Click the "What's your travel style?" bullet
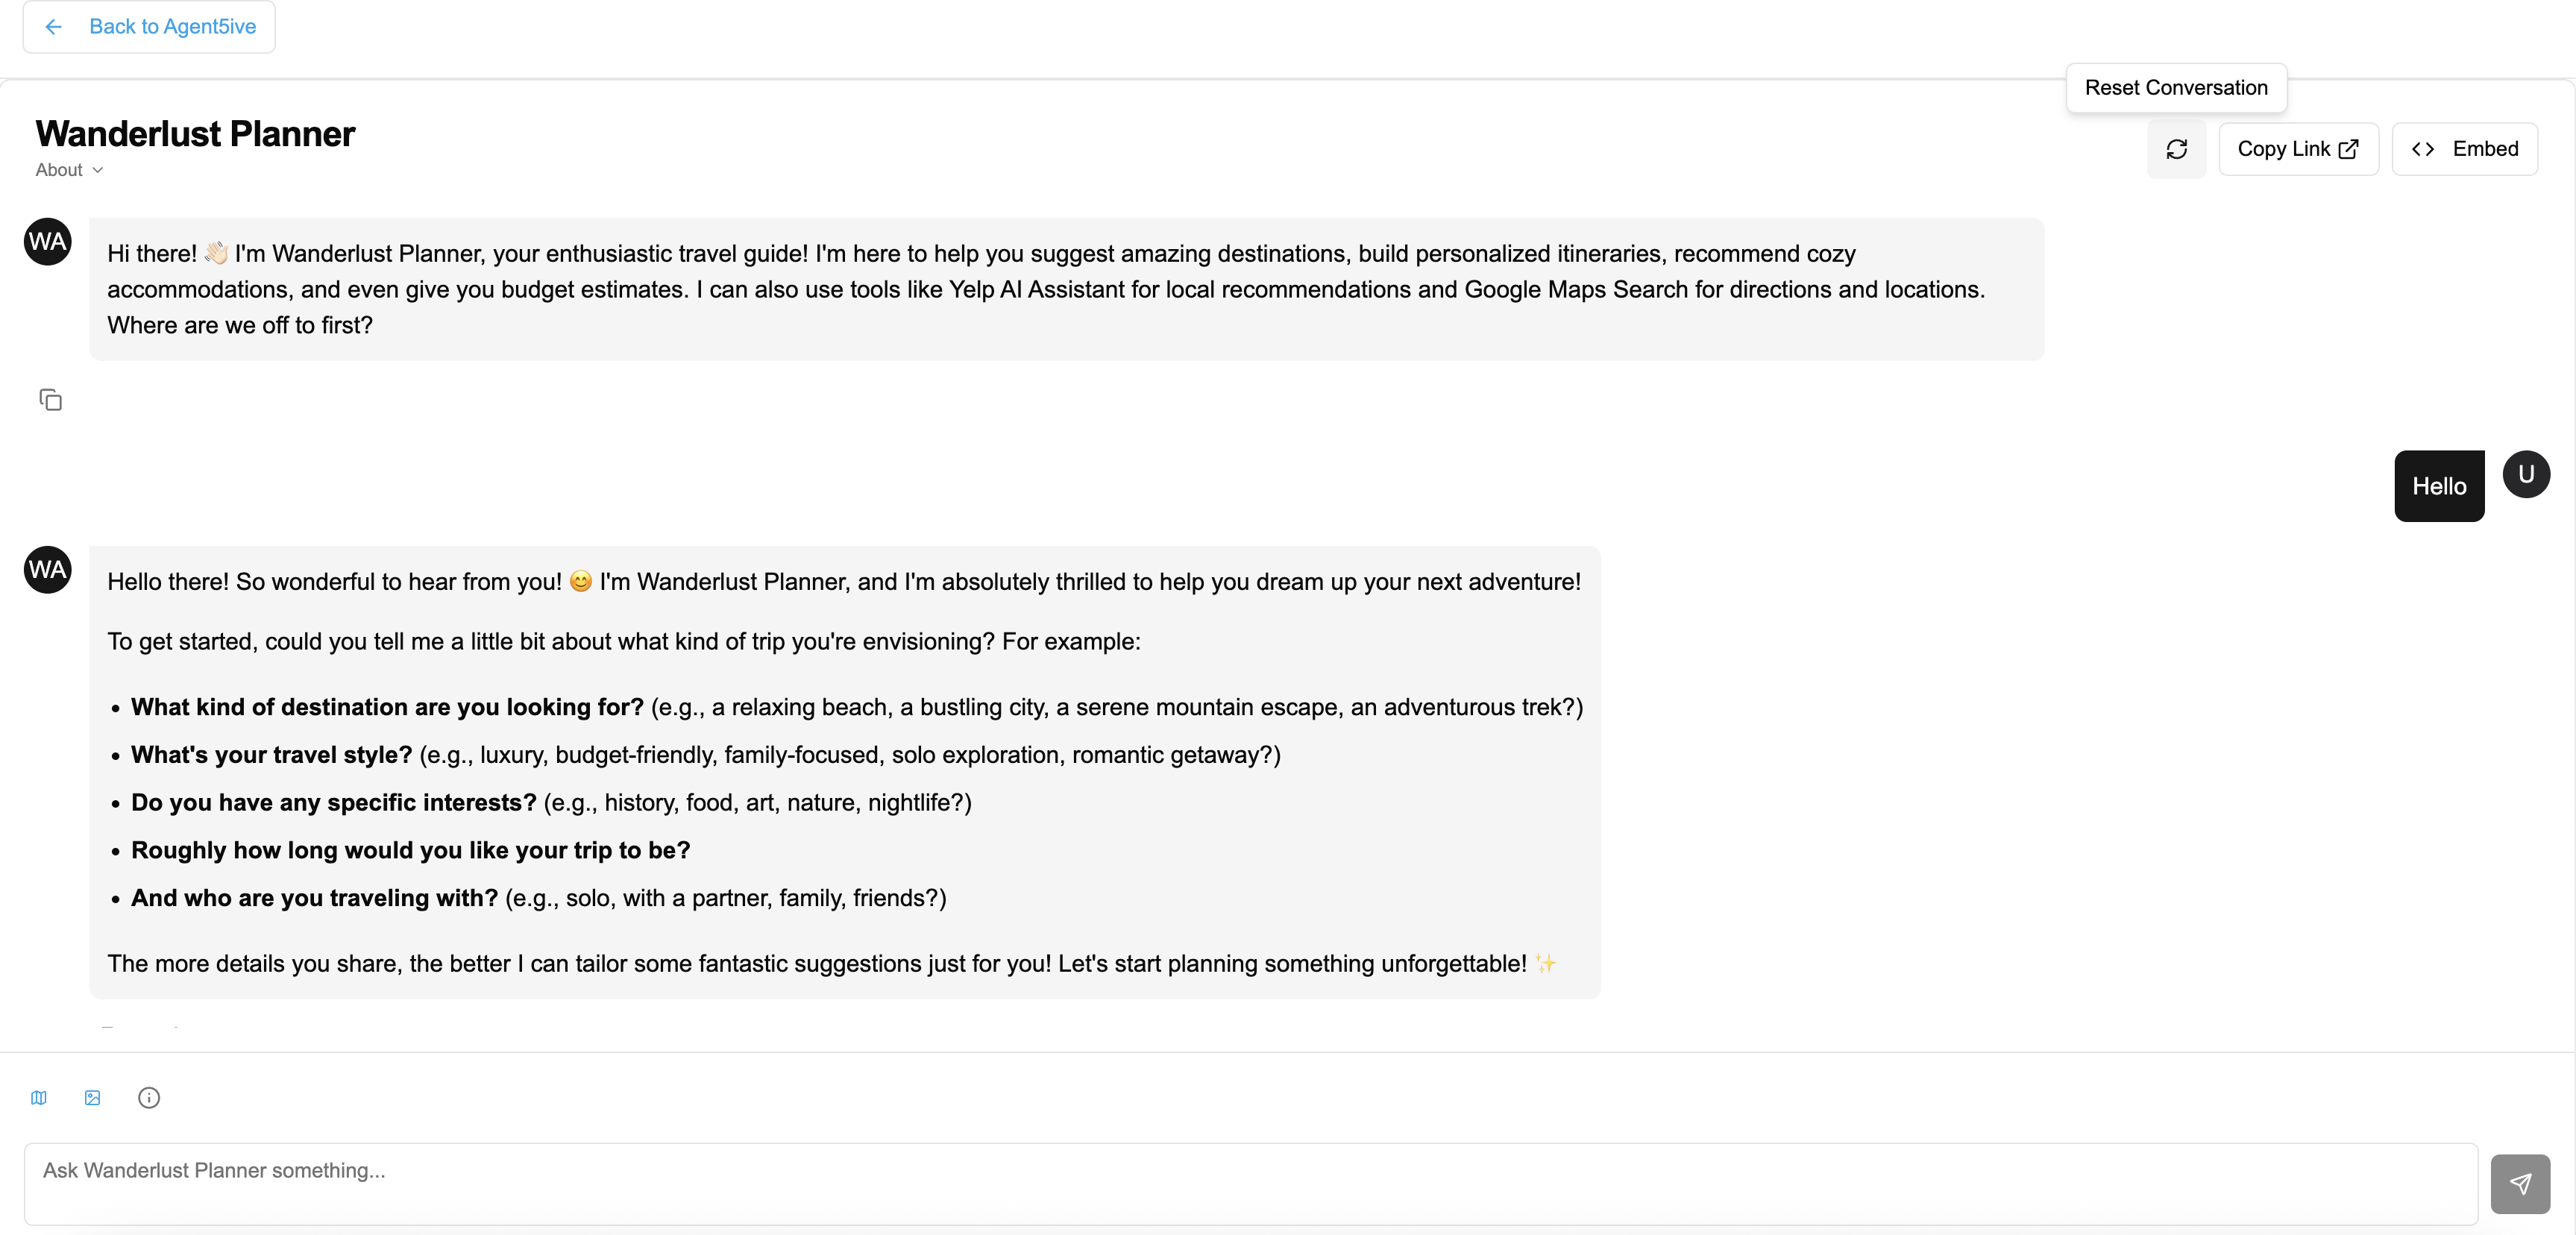The height and width of the screenshot is (1235, 2576). click(x=271, y=755)
